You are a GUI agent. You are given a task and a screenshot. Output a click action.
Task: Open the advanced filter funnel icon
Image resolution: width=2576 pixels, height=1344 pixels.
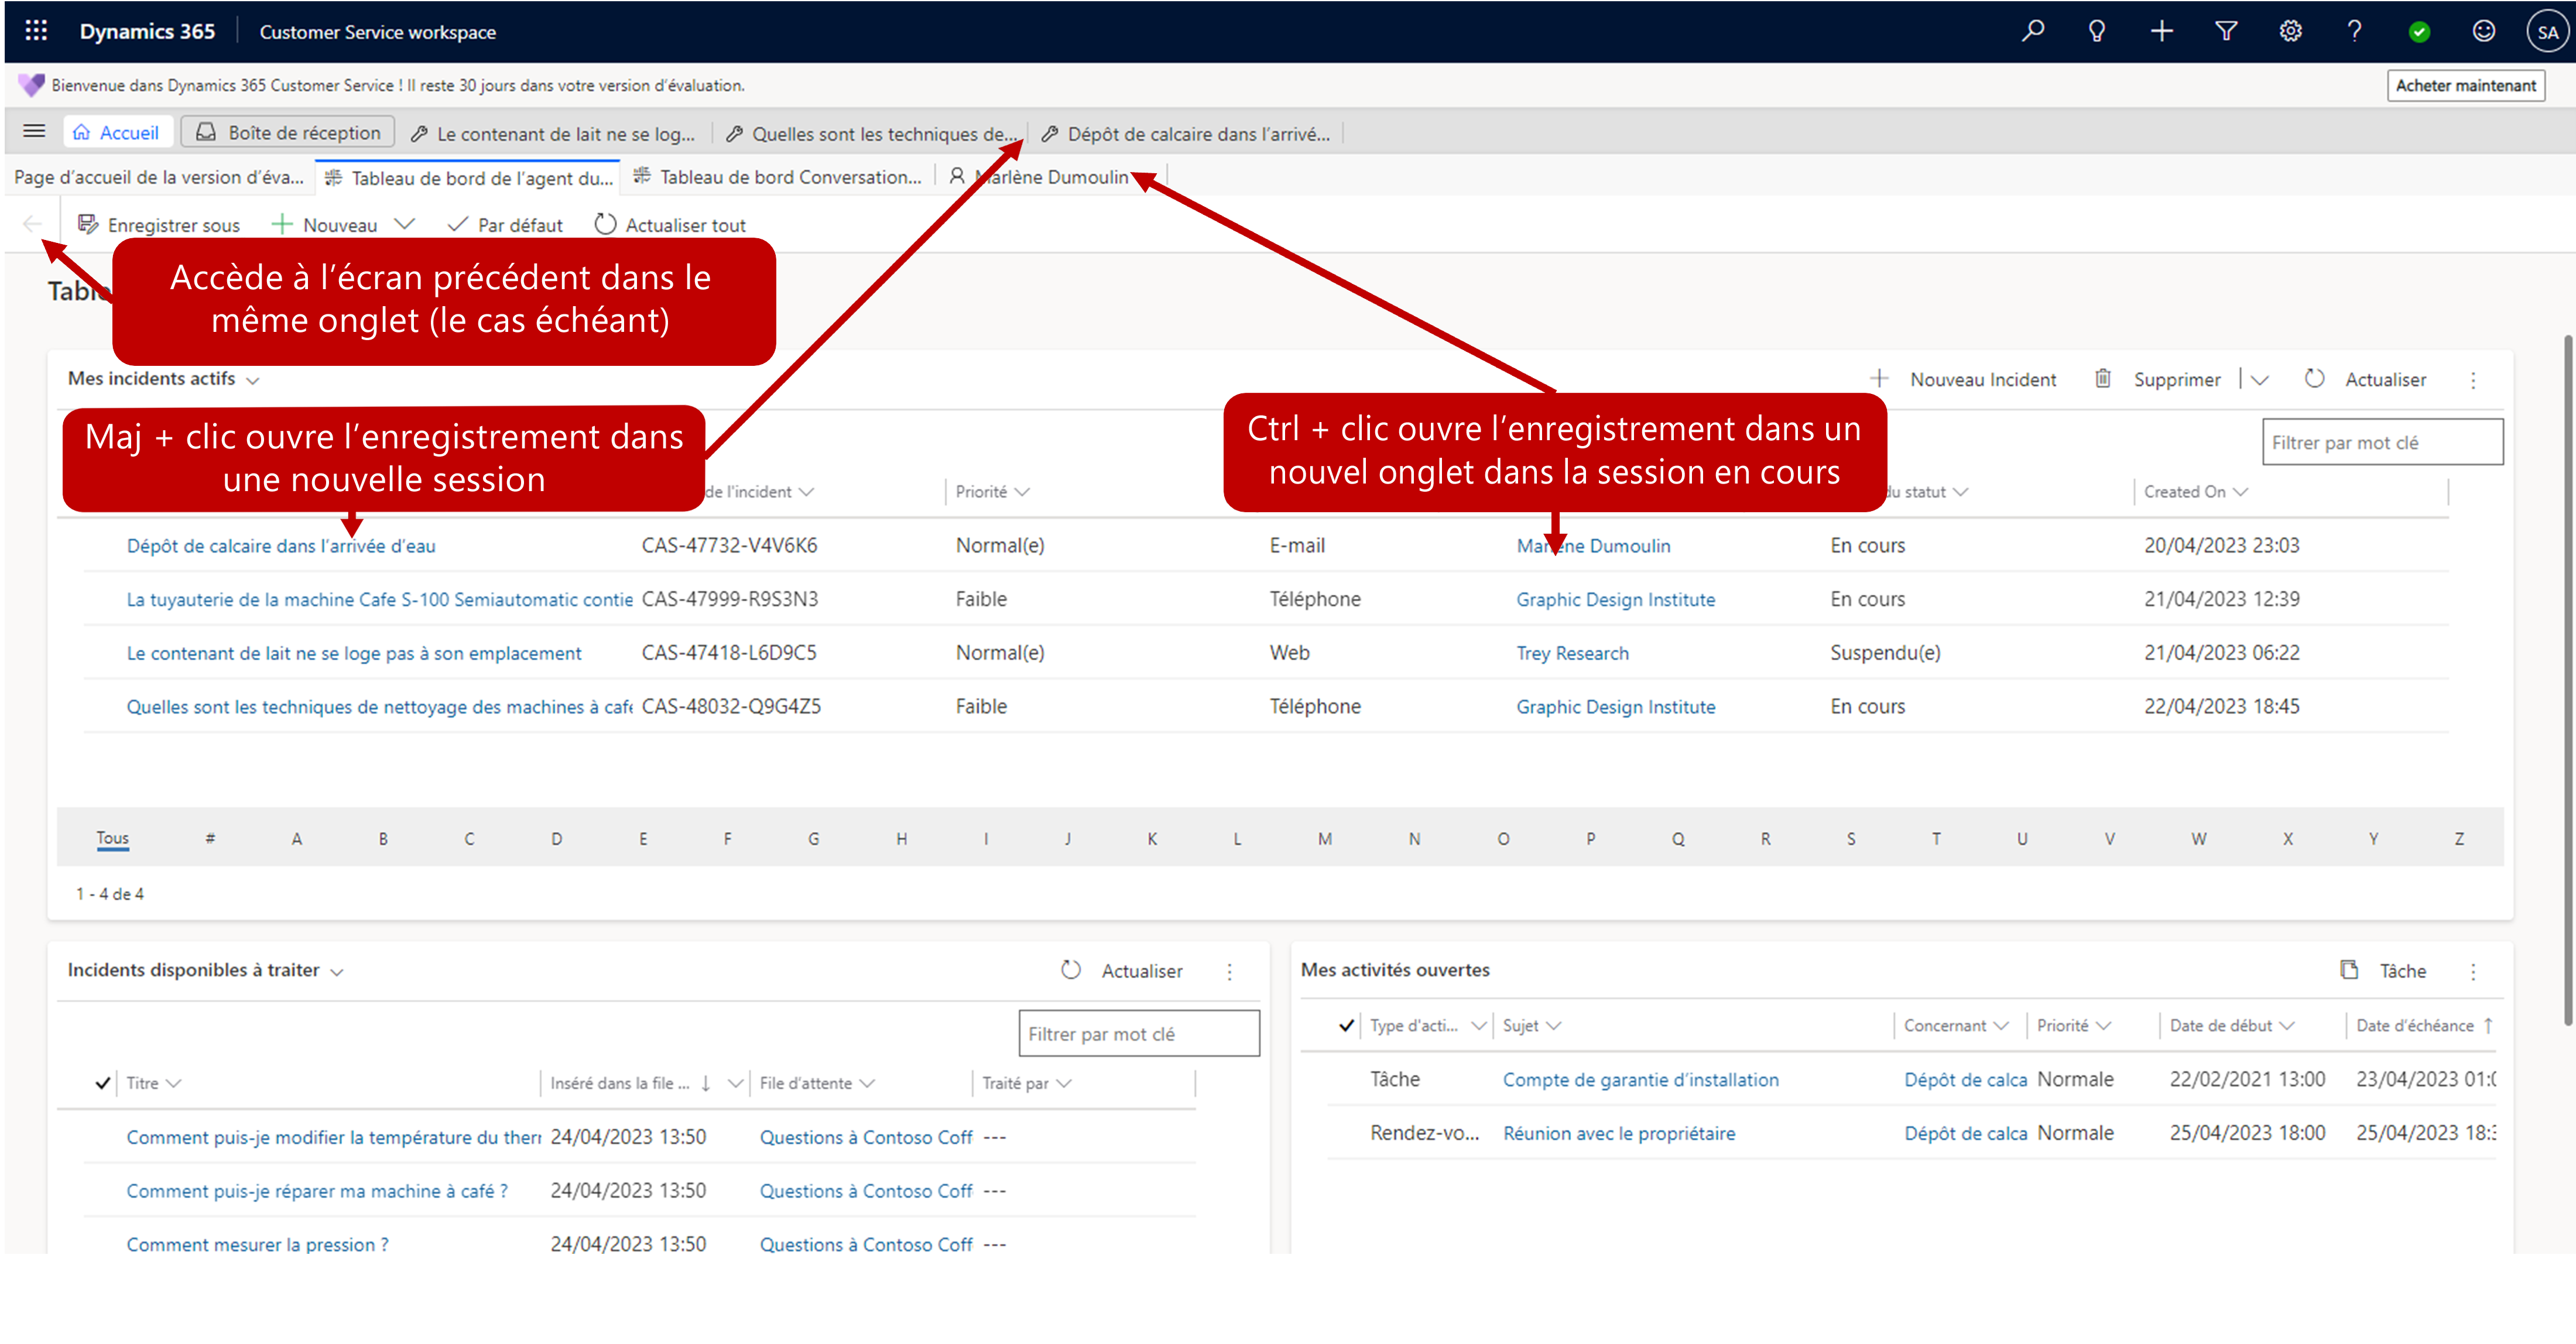click(2226, 31)
